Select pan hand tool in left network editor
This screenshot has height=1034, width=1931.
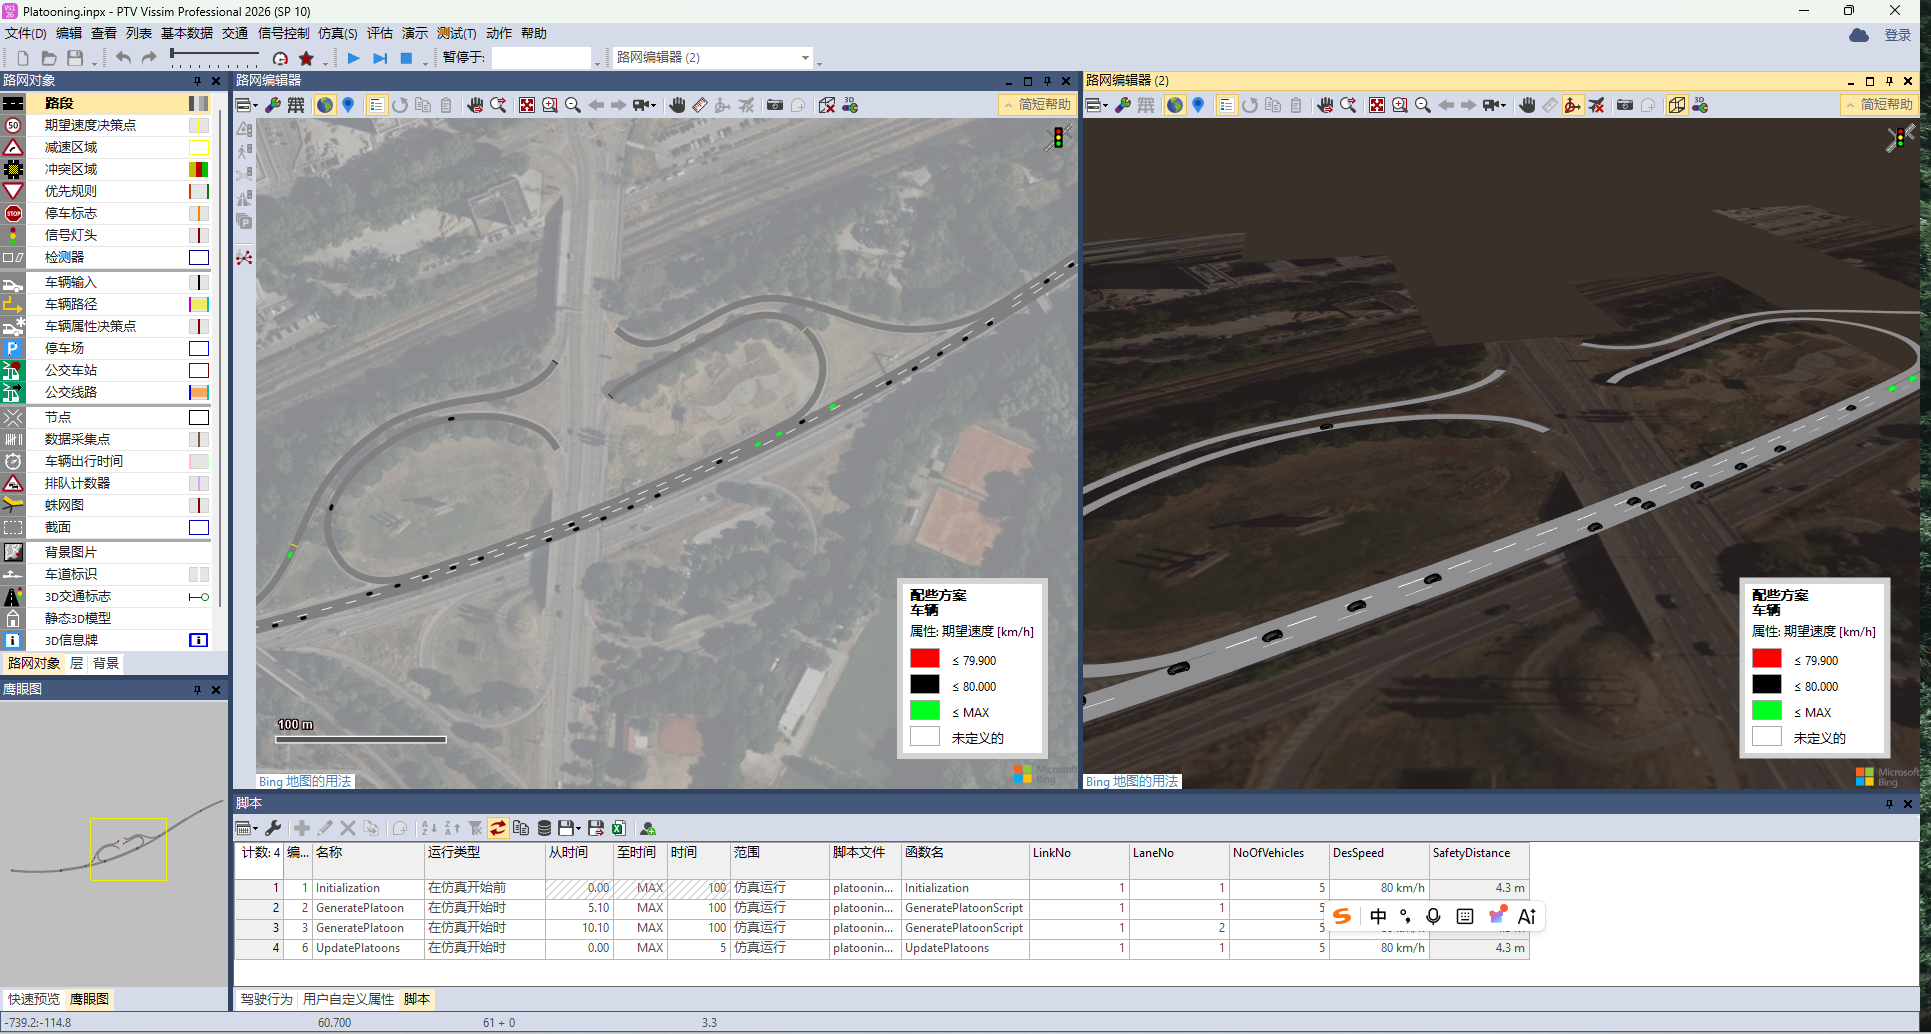coord(677,105)
